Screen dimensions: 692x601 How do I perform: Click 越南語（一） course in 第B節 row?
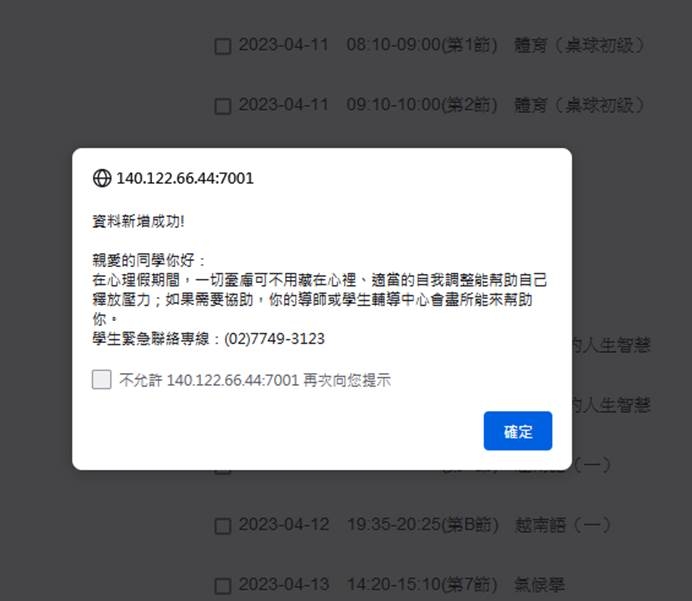563,525
